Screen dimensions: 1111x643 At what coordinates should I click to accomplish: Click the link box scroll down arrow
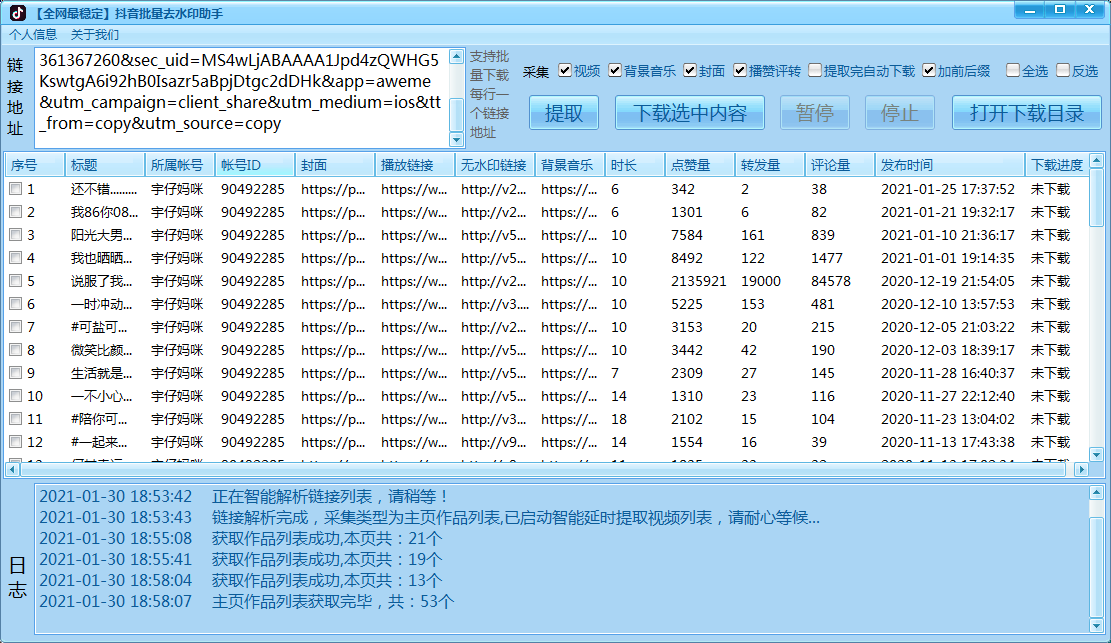[x=457, y=139]
